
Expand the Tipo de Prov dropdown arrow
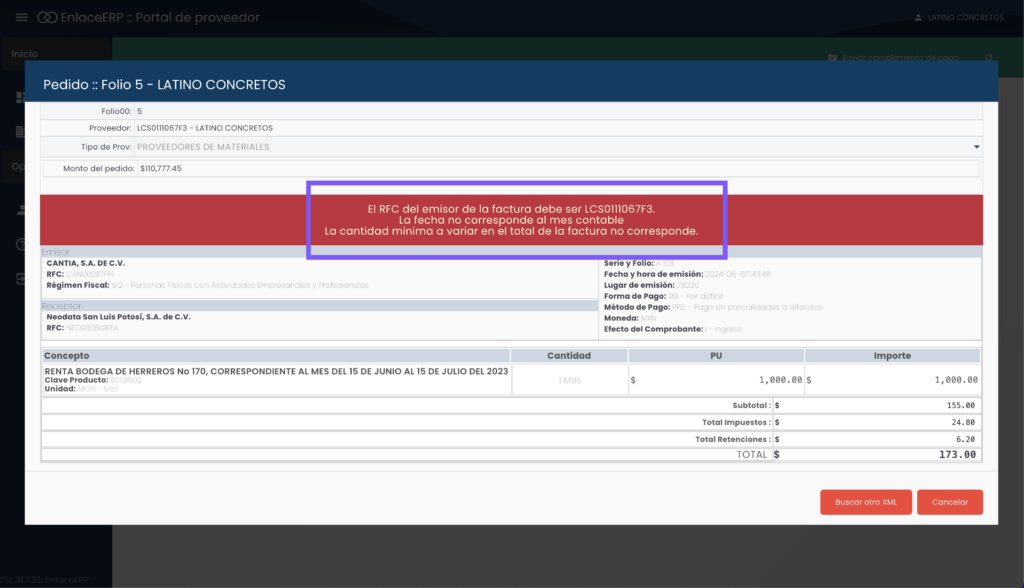click(x=976, y=147)
